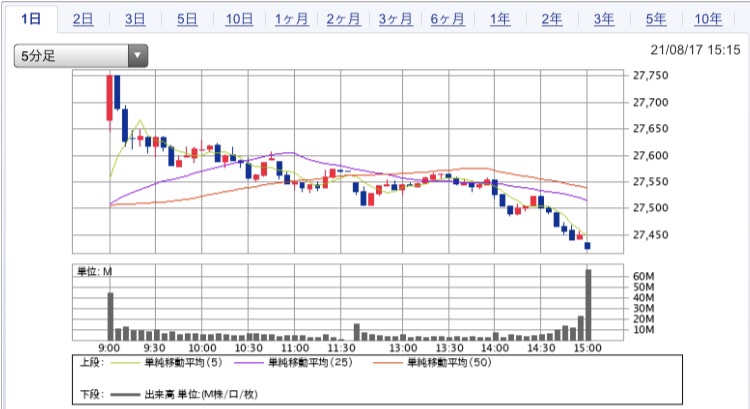Select the 3年 period link
Screen dimensions: 750x409
604,19
